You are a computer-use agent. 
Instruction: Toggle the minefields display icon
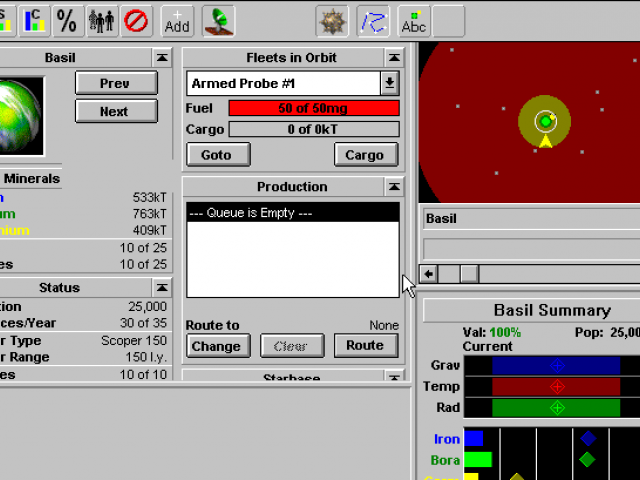(x=332, y=21)
